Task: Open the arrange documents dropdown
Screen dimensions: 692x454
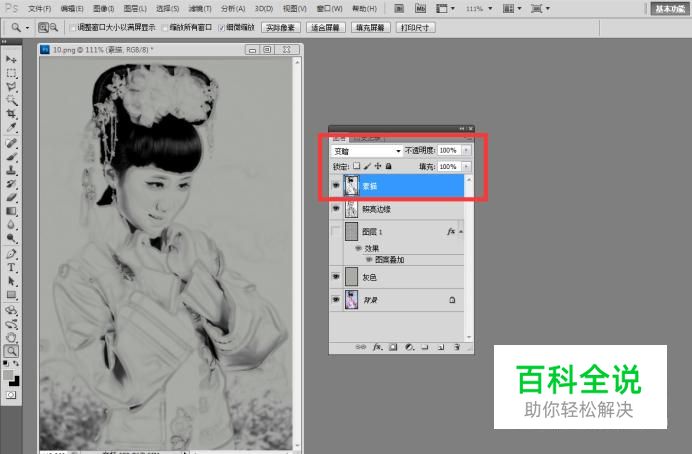Action: tap(512, 8)
